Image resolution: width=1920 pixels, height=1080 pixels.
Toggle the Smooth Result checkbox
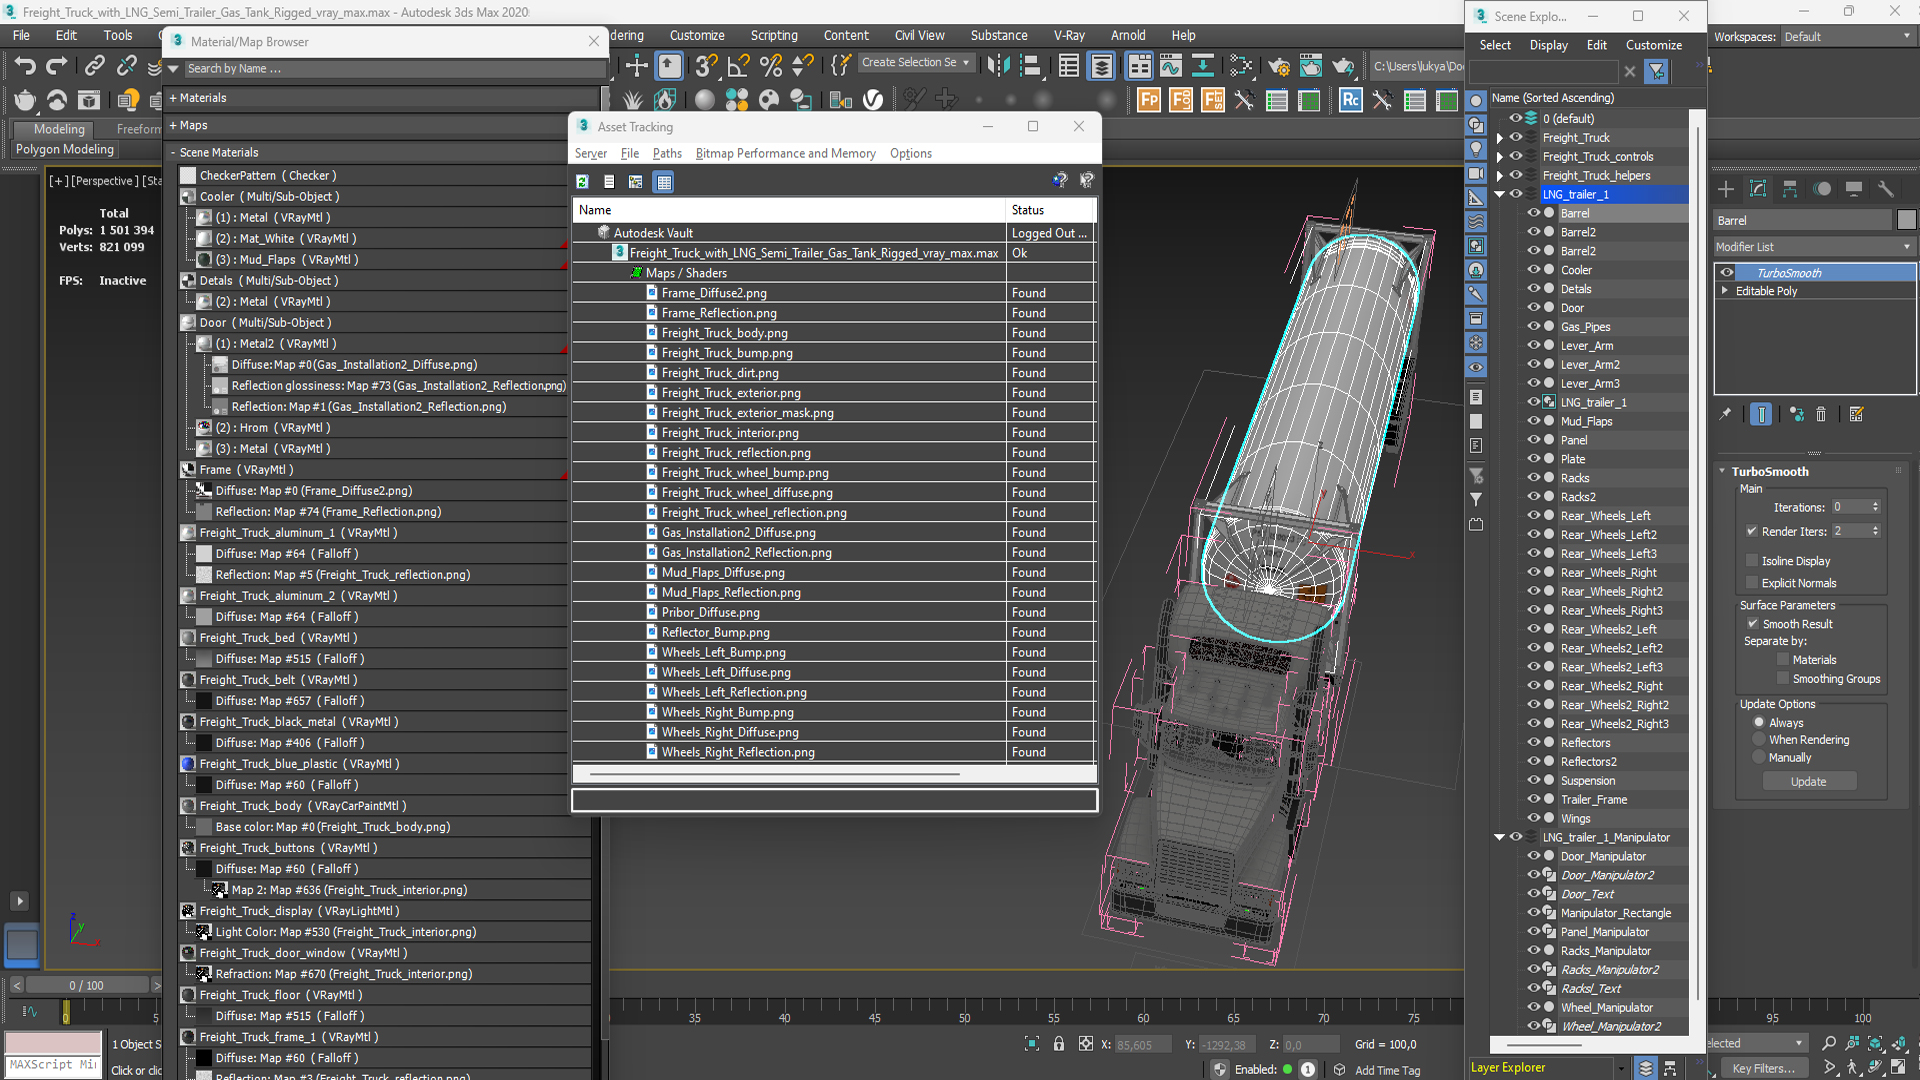click(1752, 624)
